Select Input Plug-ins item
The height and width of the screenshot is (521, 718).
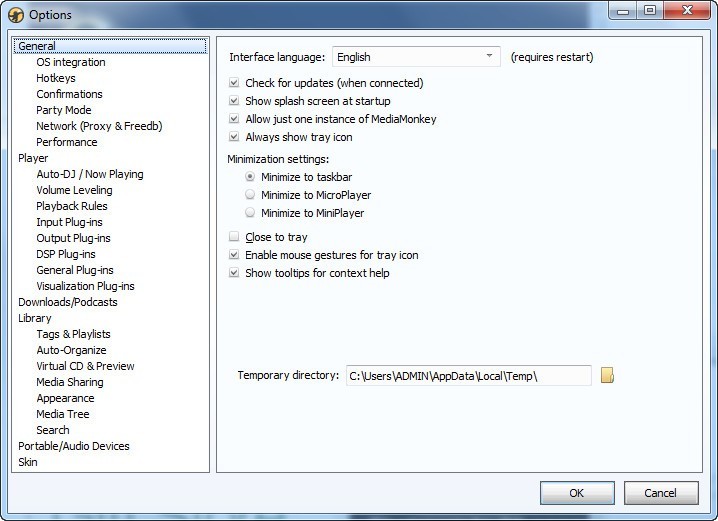click(70, 223)
